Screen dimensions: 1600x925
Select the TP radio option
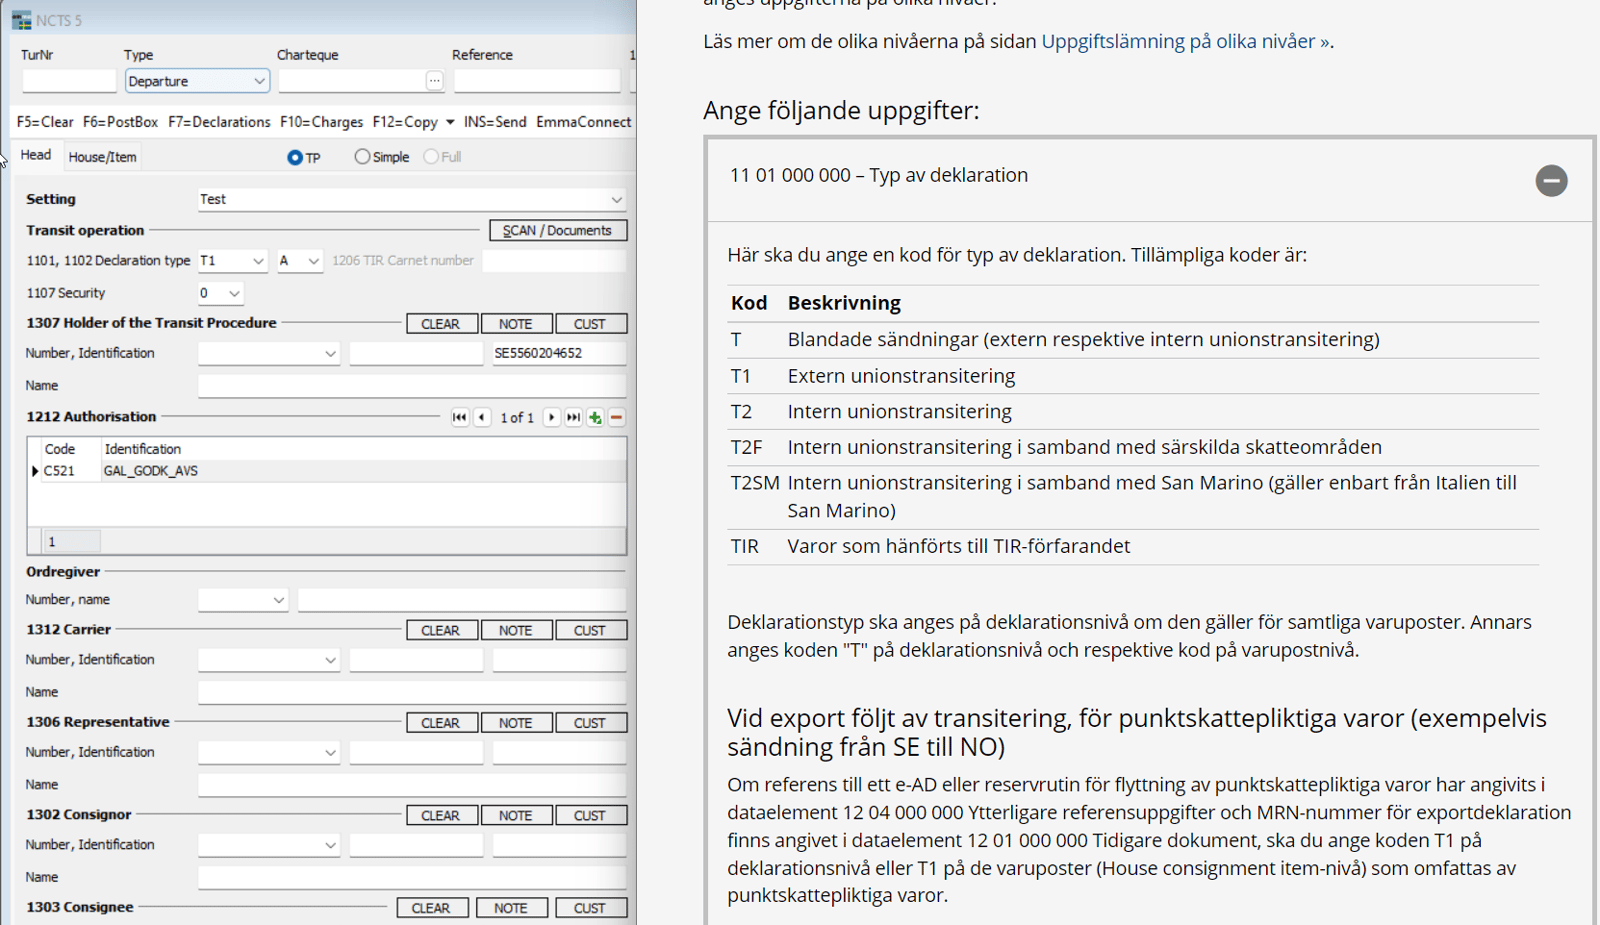[295, 157]
